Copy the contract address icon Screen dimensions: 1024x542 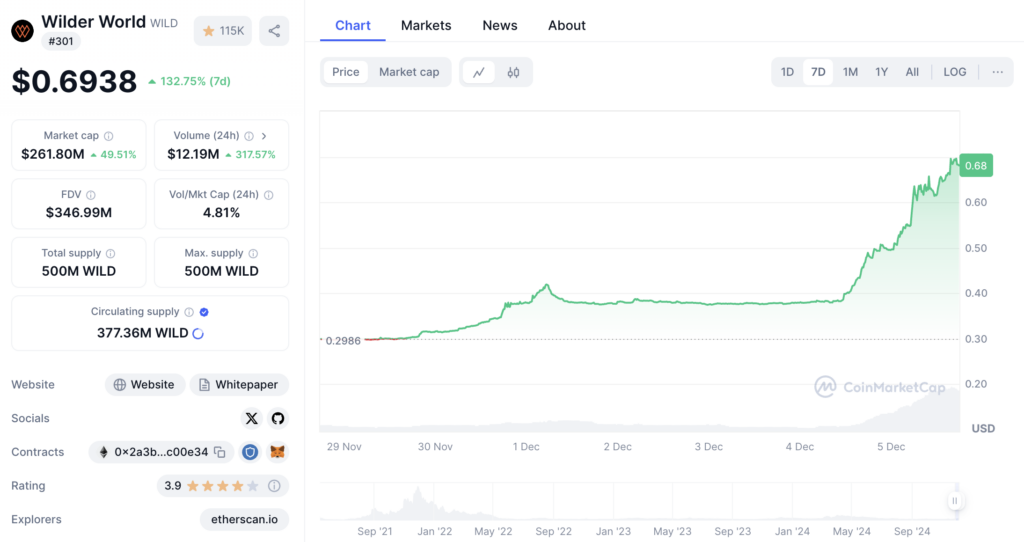click(x=220, y=452)
